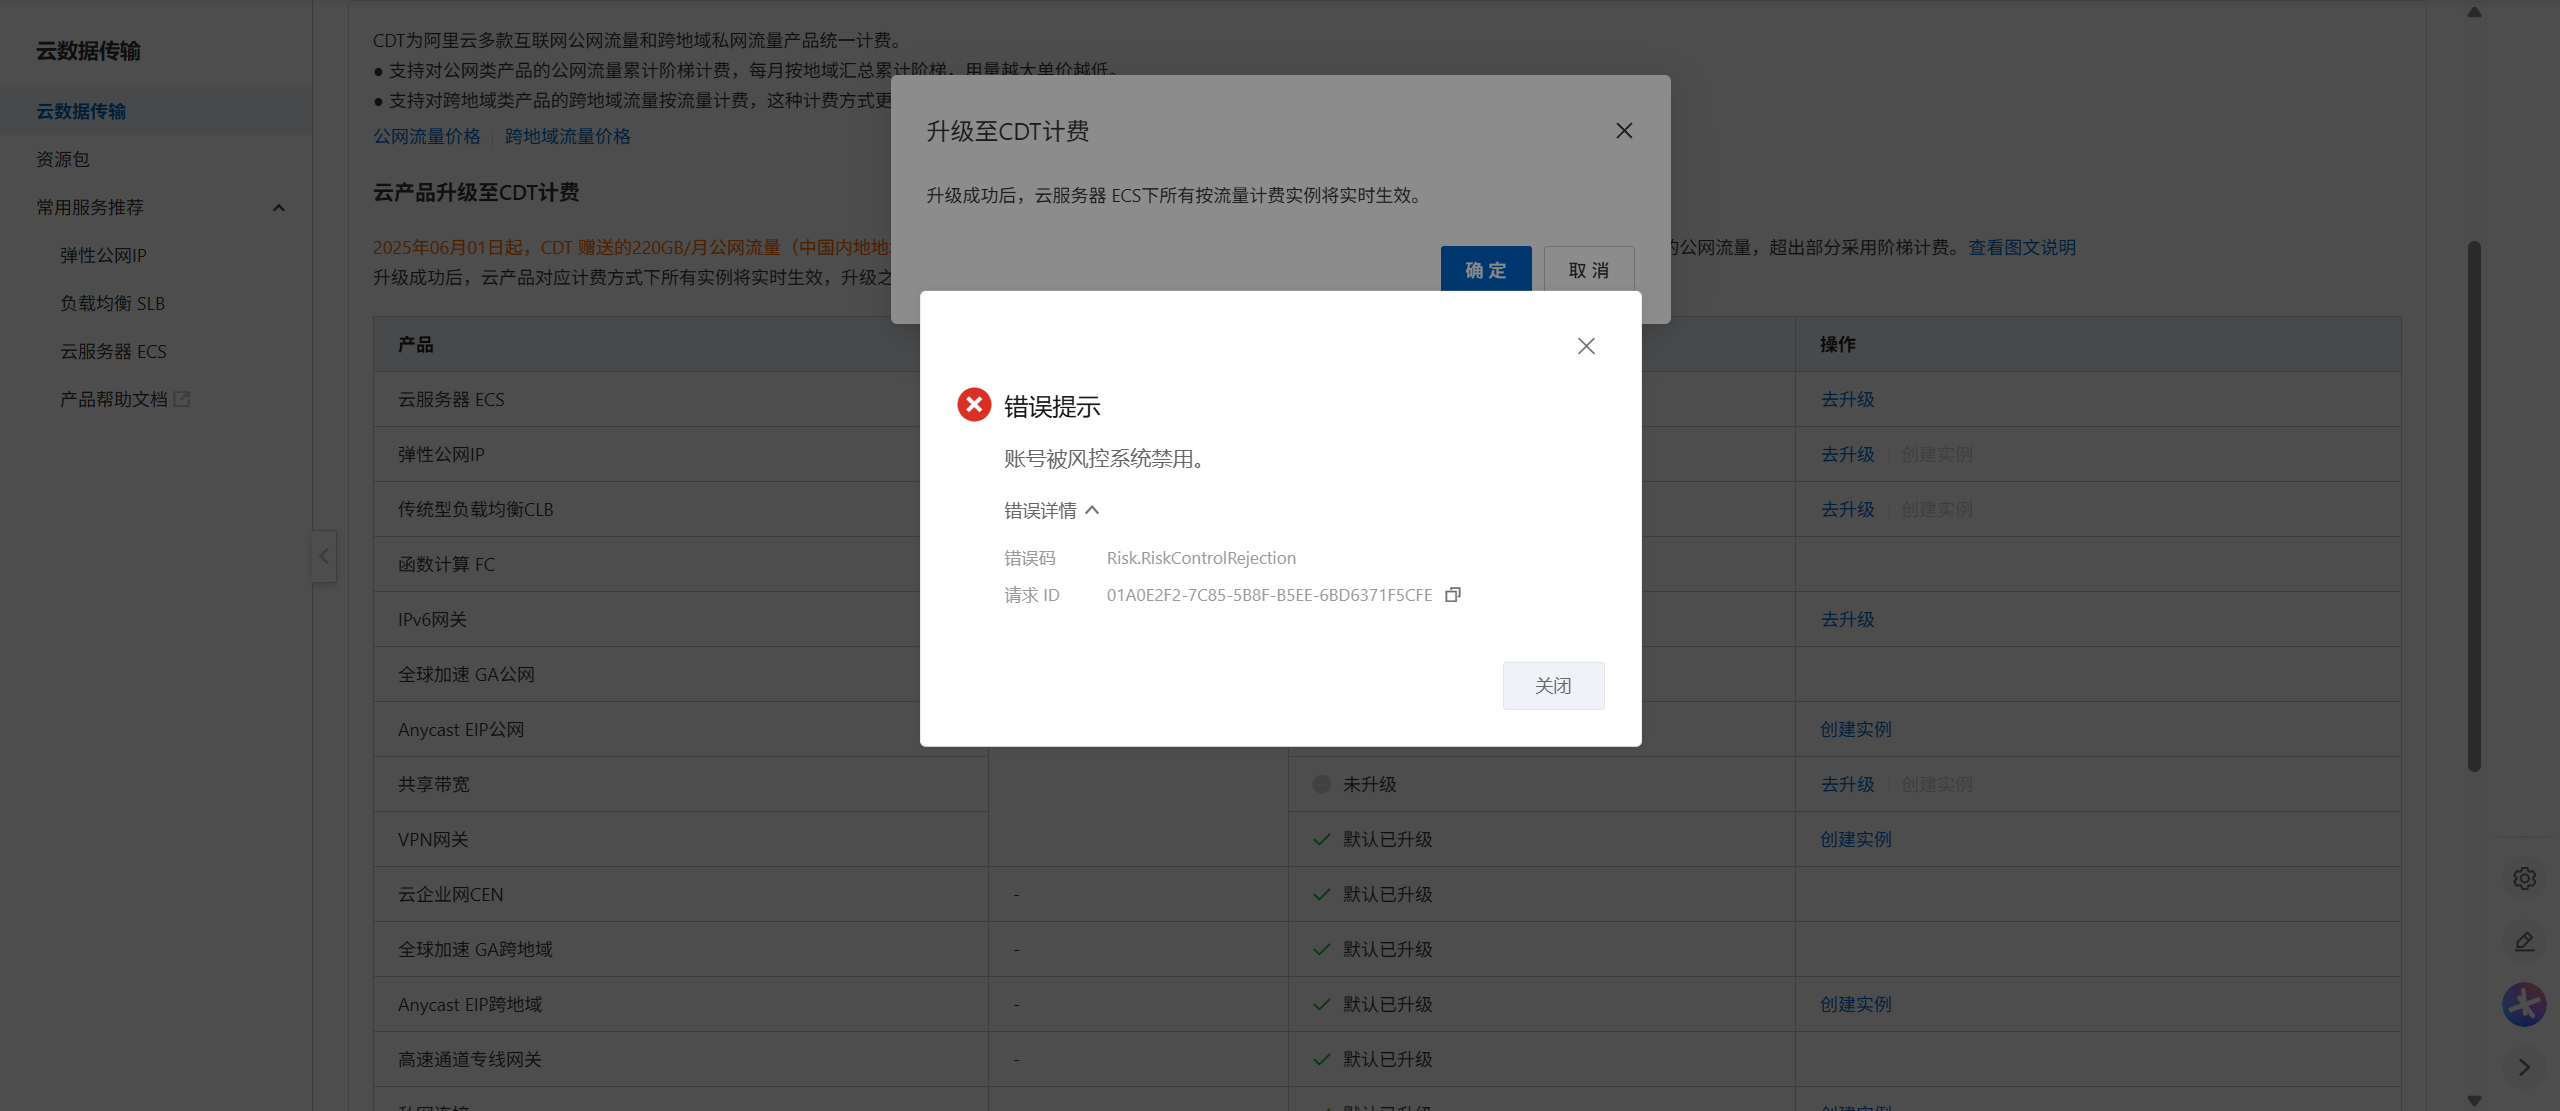
Task: Copy the request ID using copy icon
Action: [x=1453, y=595]
